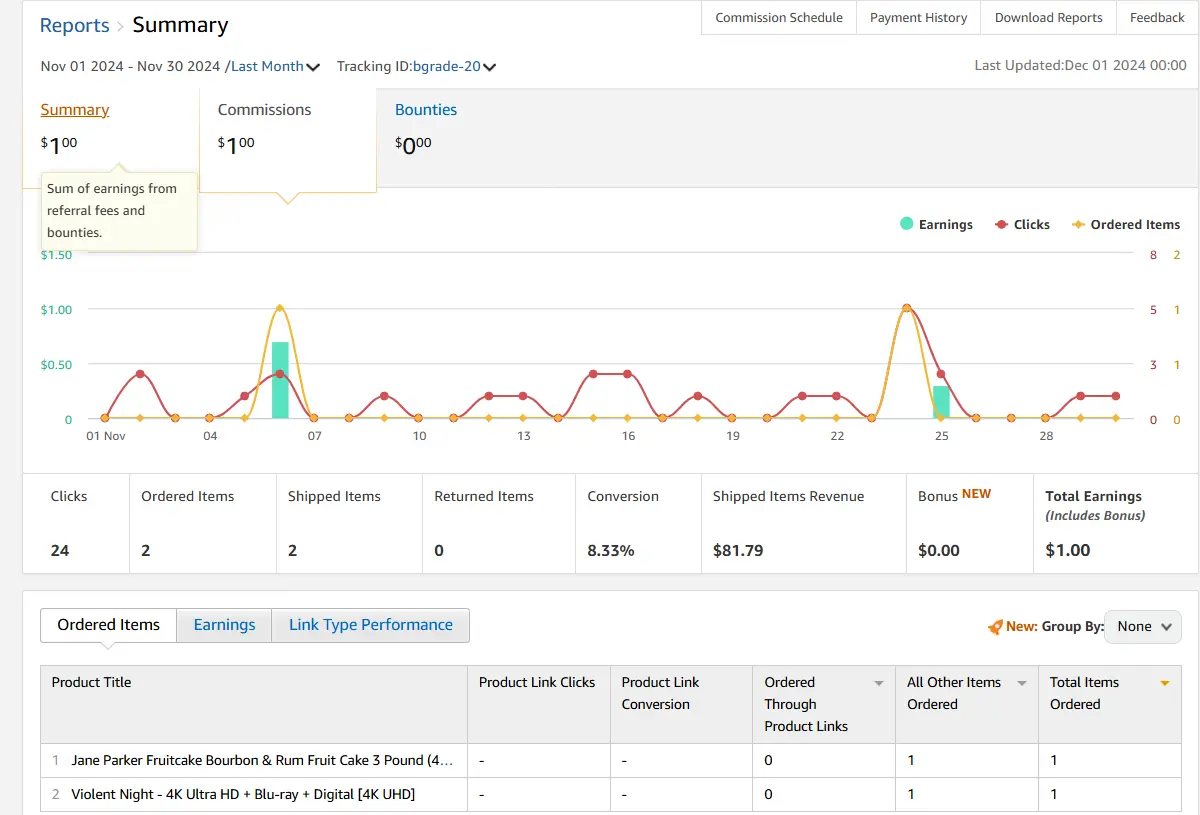Click the Conversion value 8.33%
The height and width of the screenshot is (815, 1200).
(611, 551)
